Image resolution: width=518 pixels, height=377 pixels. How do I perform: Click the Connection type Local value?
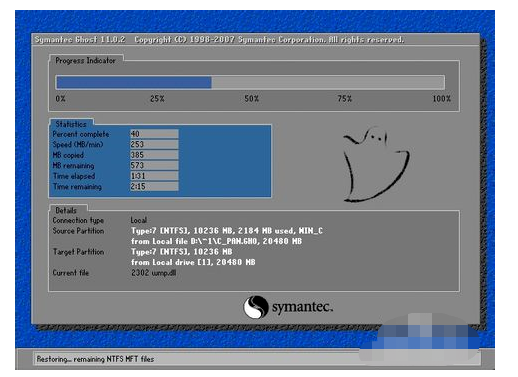click(x=139, y=220)
